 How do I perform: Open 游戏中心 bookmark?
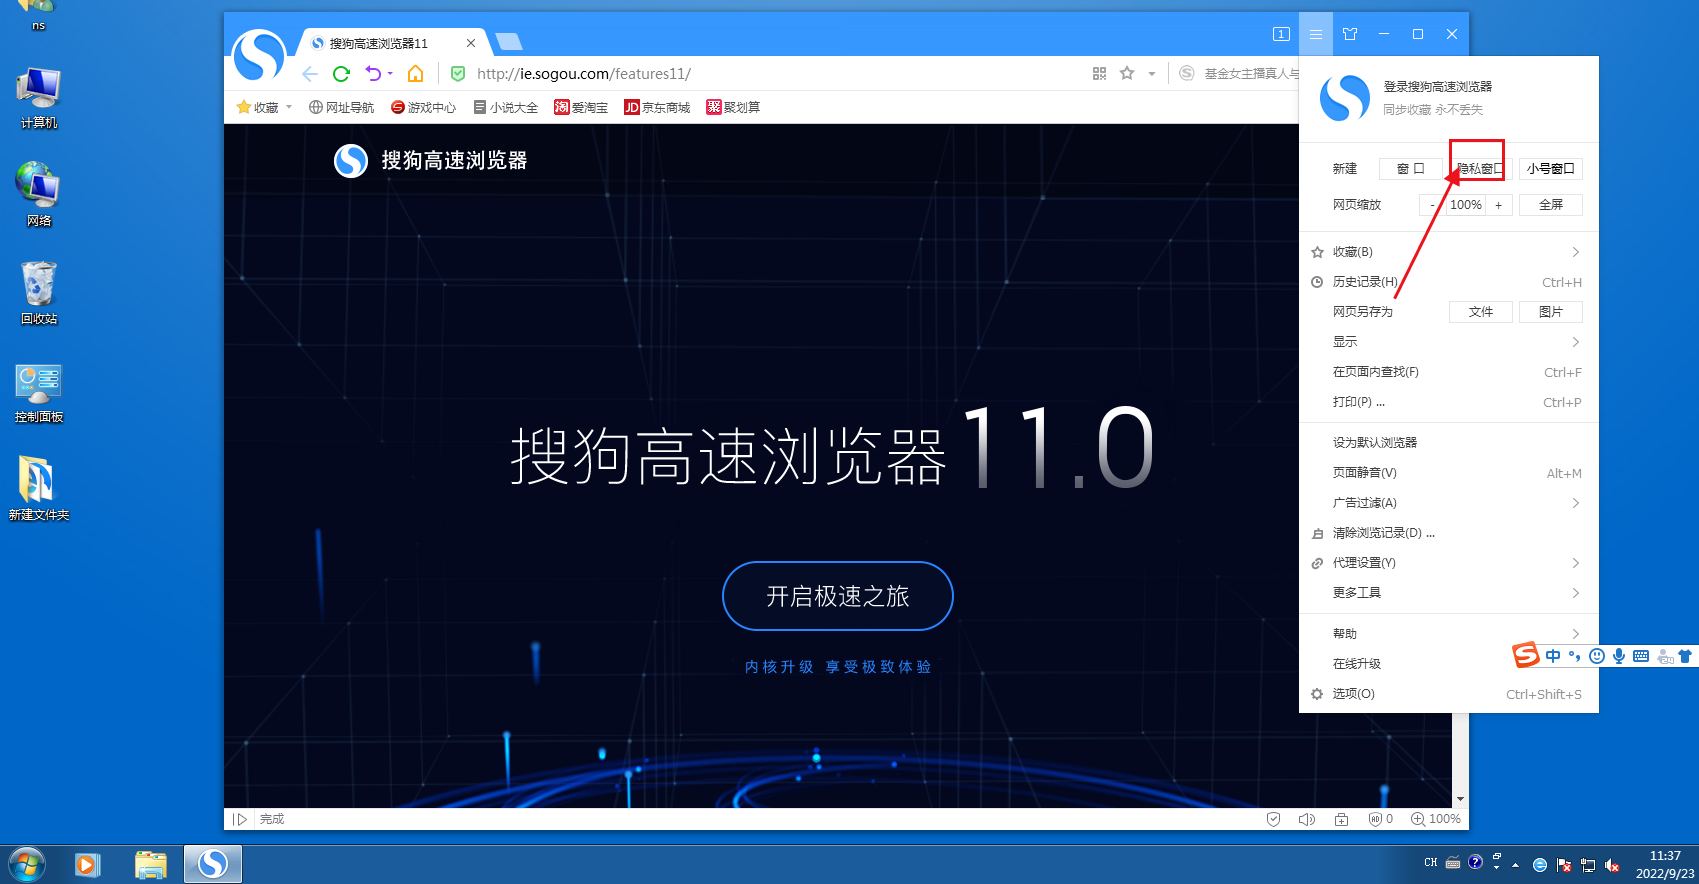[423, 107]
